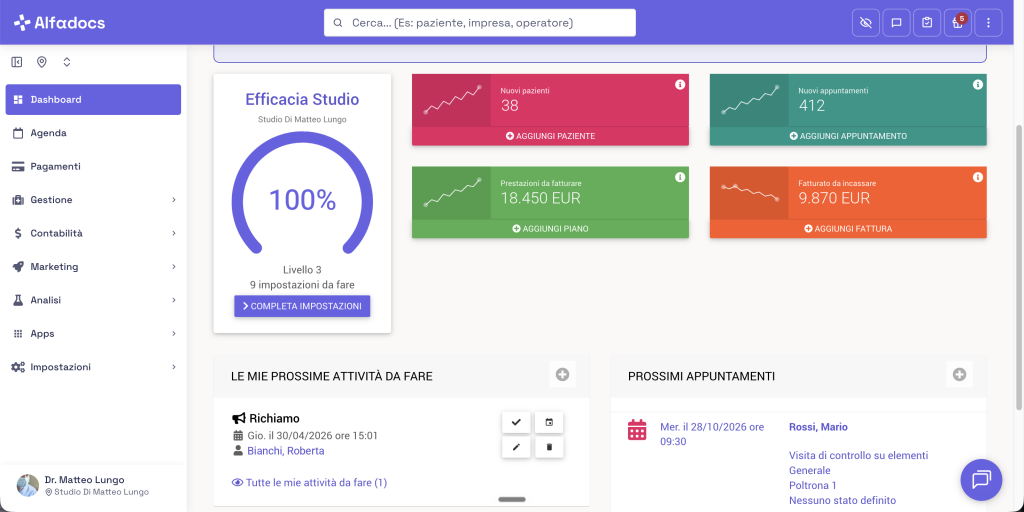This screenshot has height=512, width=1024.
Task: Open Agenda from the sidebar
Action: [93, 133]
